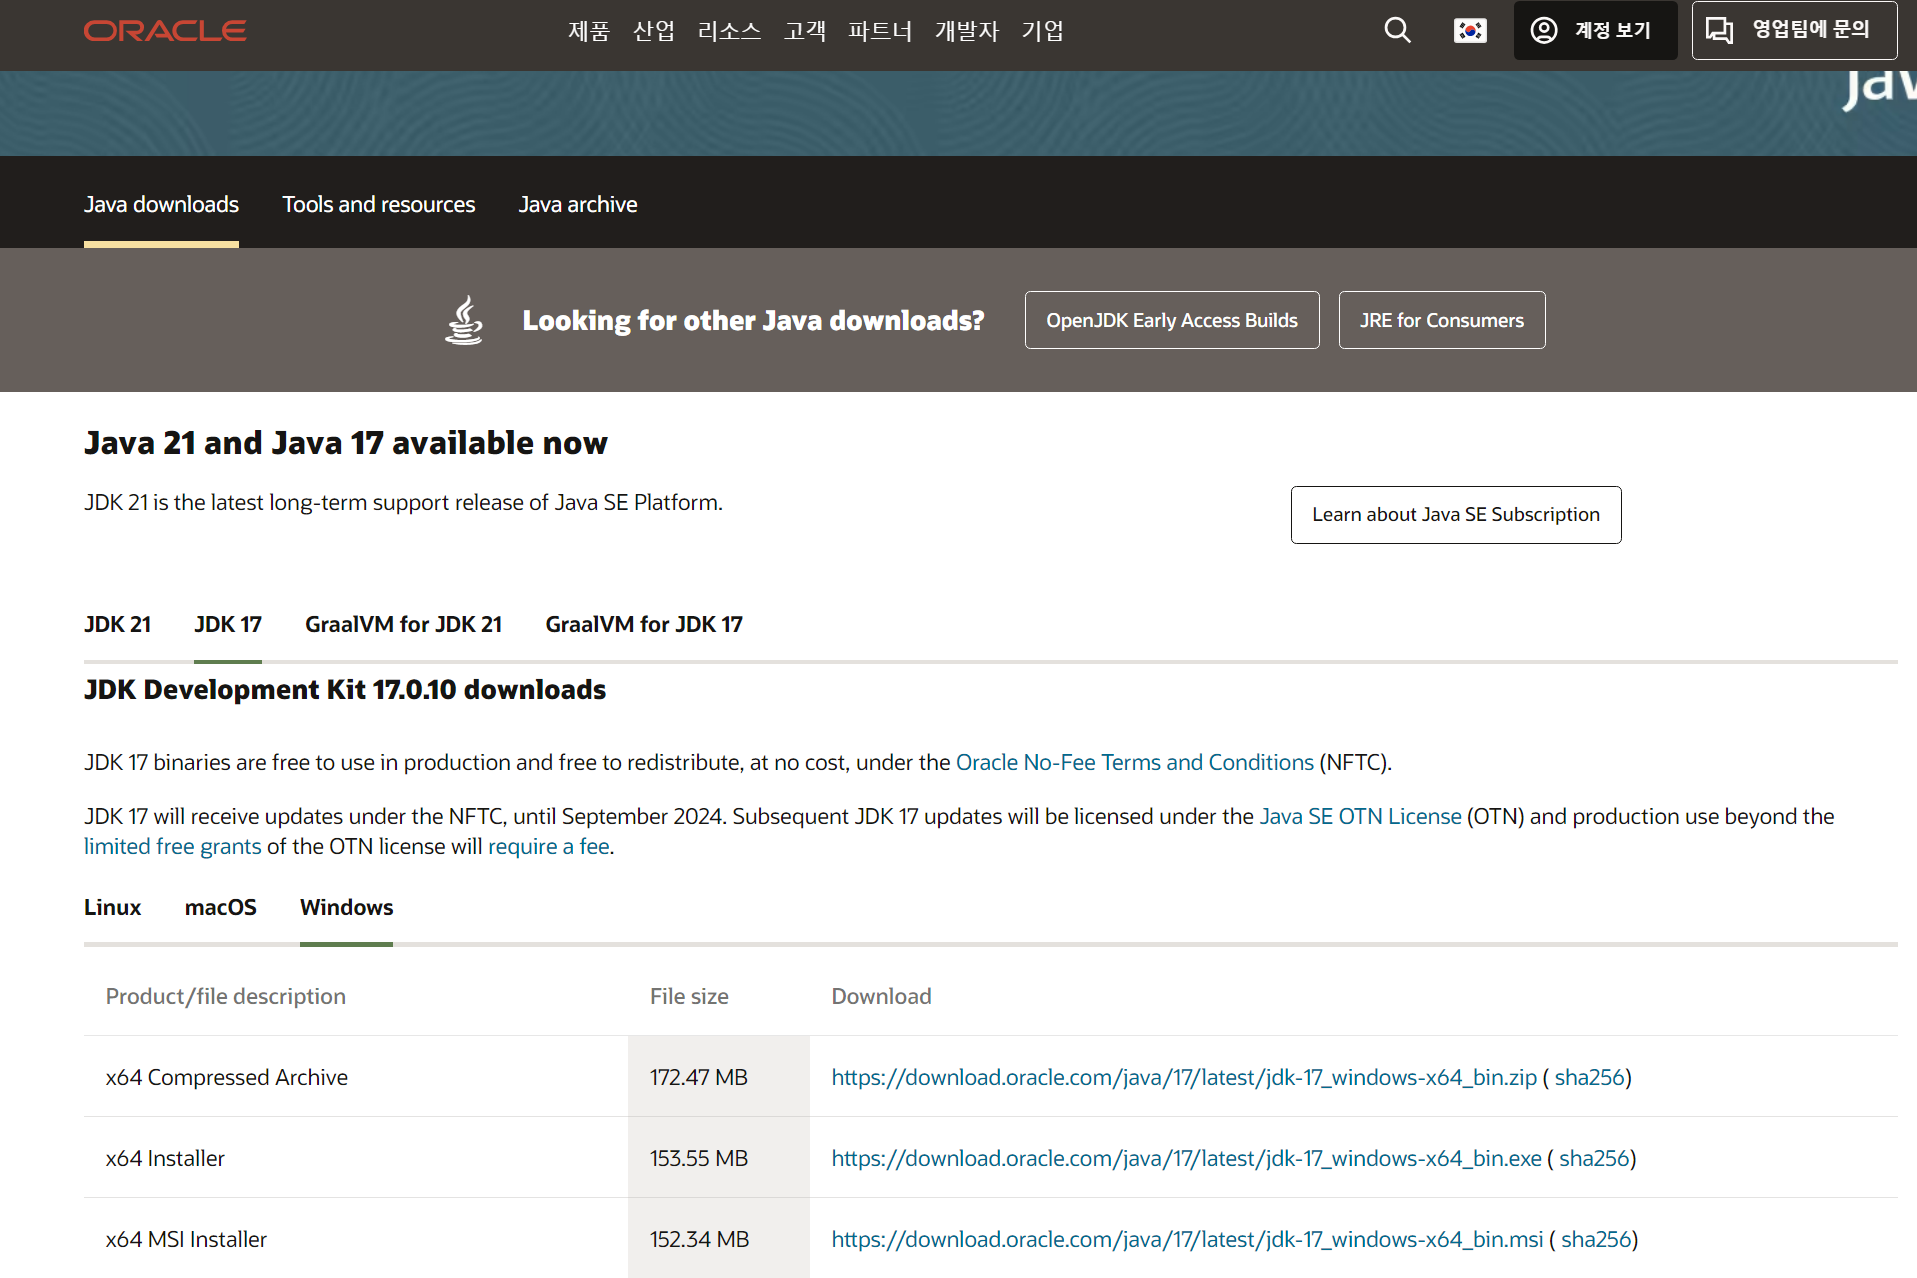Screen dimensions: 1917x1278
Task: Switch to Tools and resources tab
Action: pos(378,204)
